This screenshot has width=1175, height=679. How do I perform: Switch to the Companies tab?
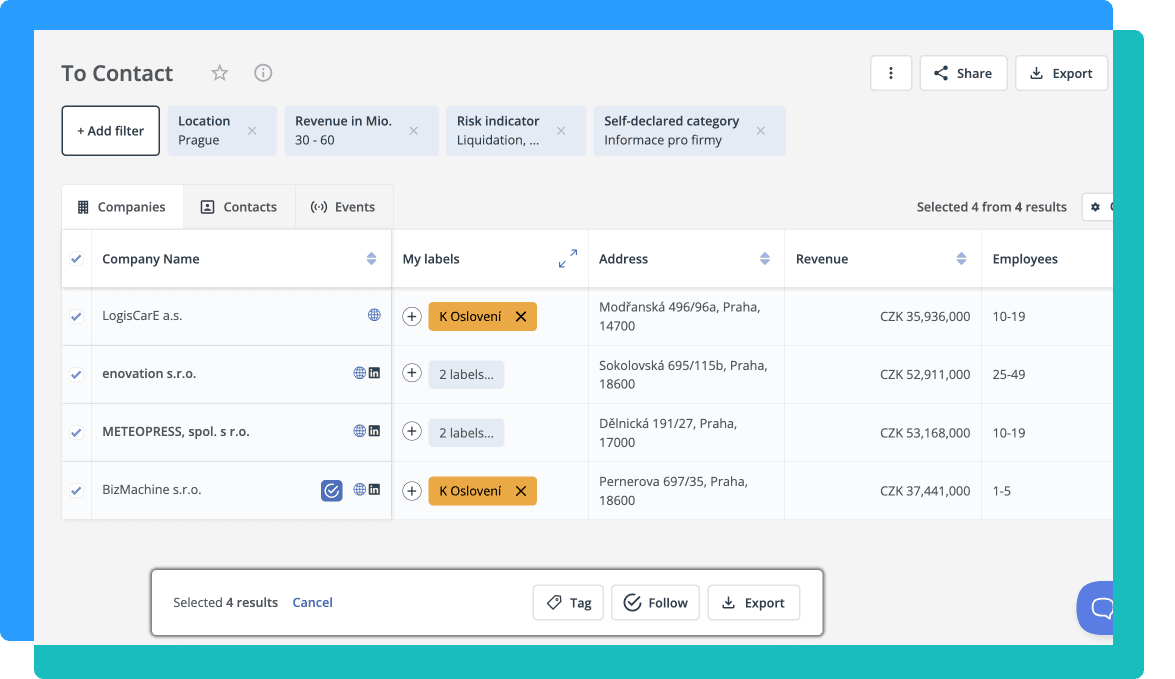pos(122,207)
